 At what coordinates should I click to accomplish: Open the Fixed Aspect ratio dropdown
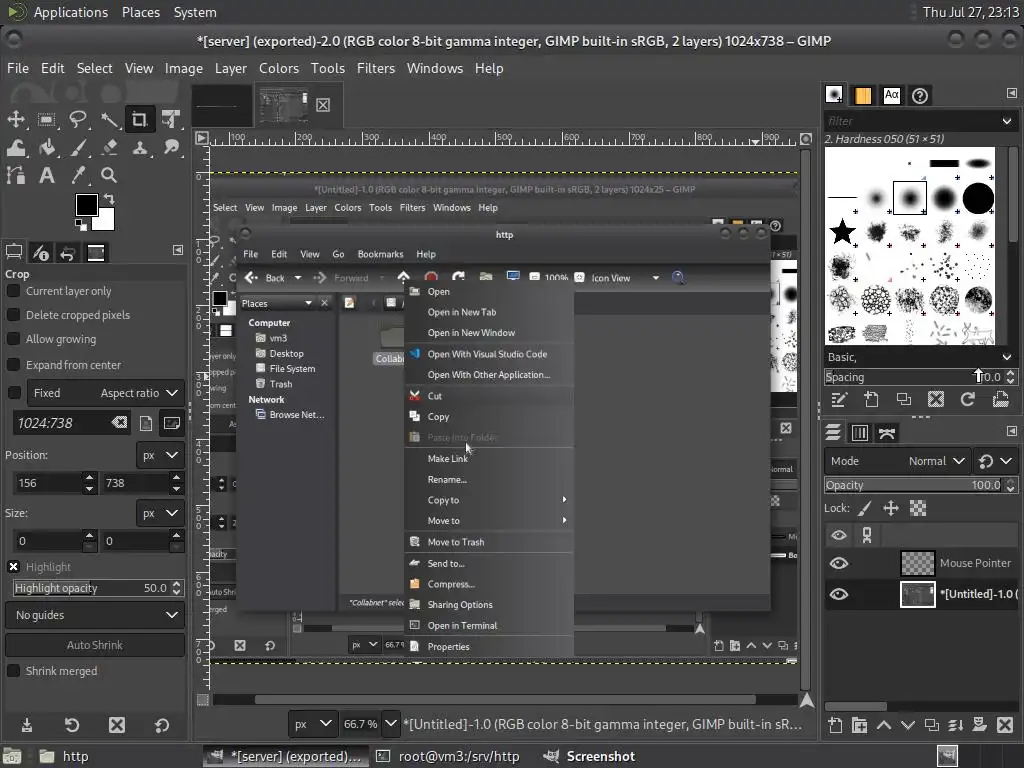coord(105,392)
